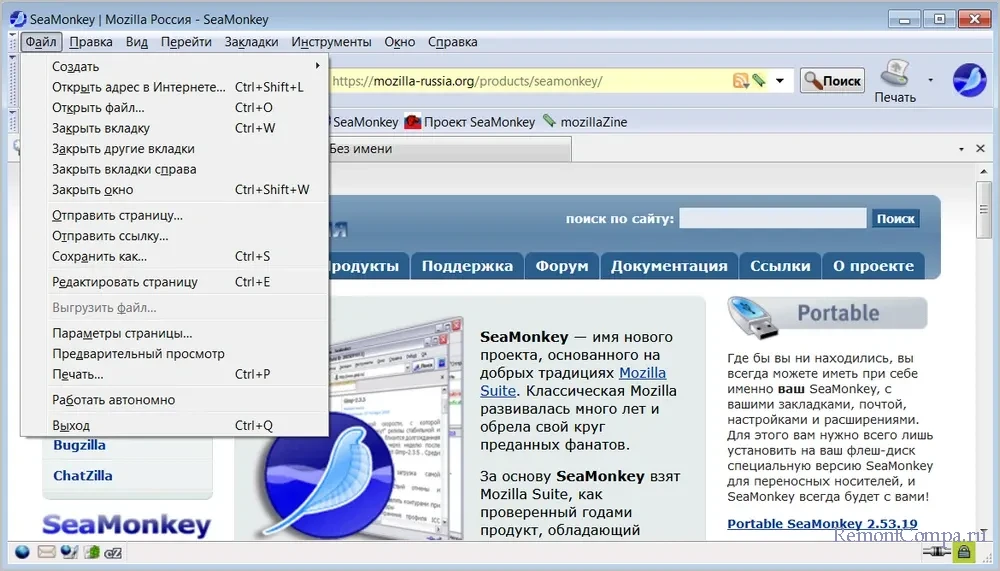
Task: Click the SeaMonkey bookmark in bookmarks toolbar
Action: pos(365,122)
